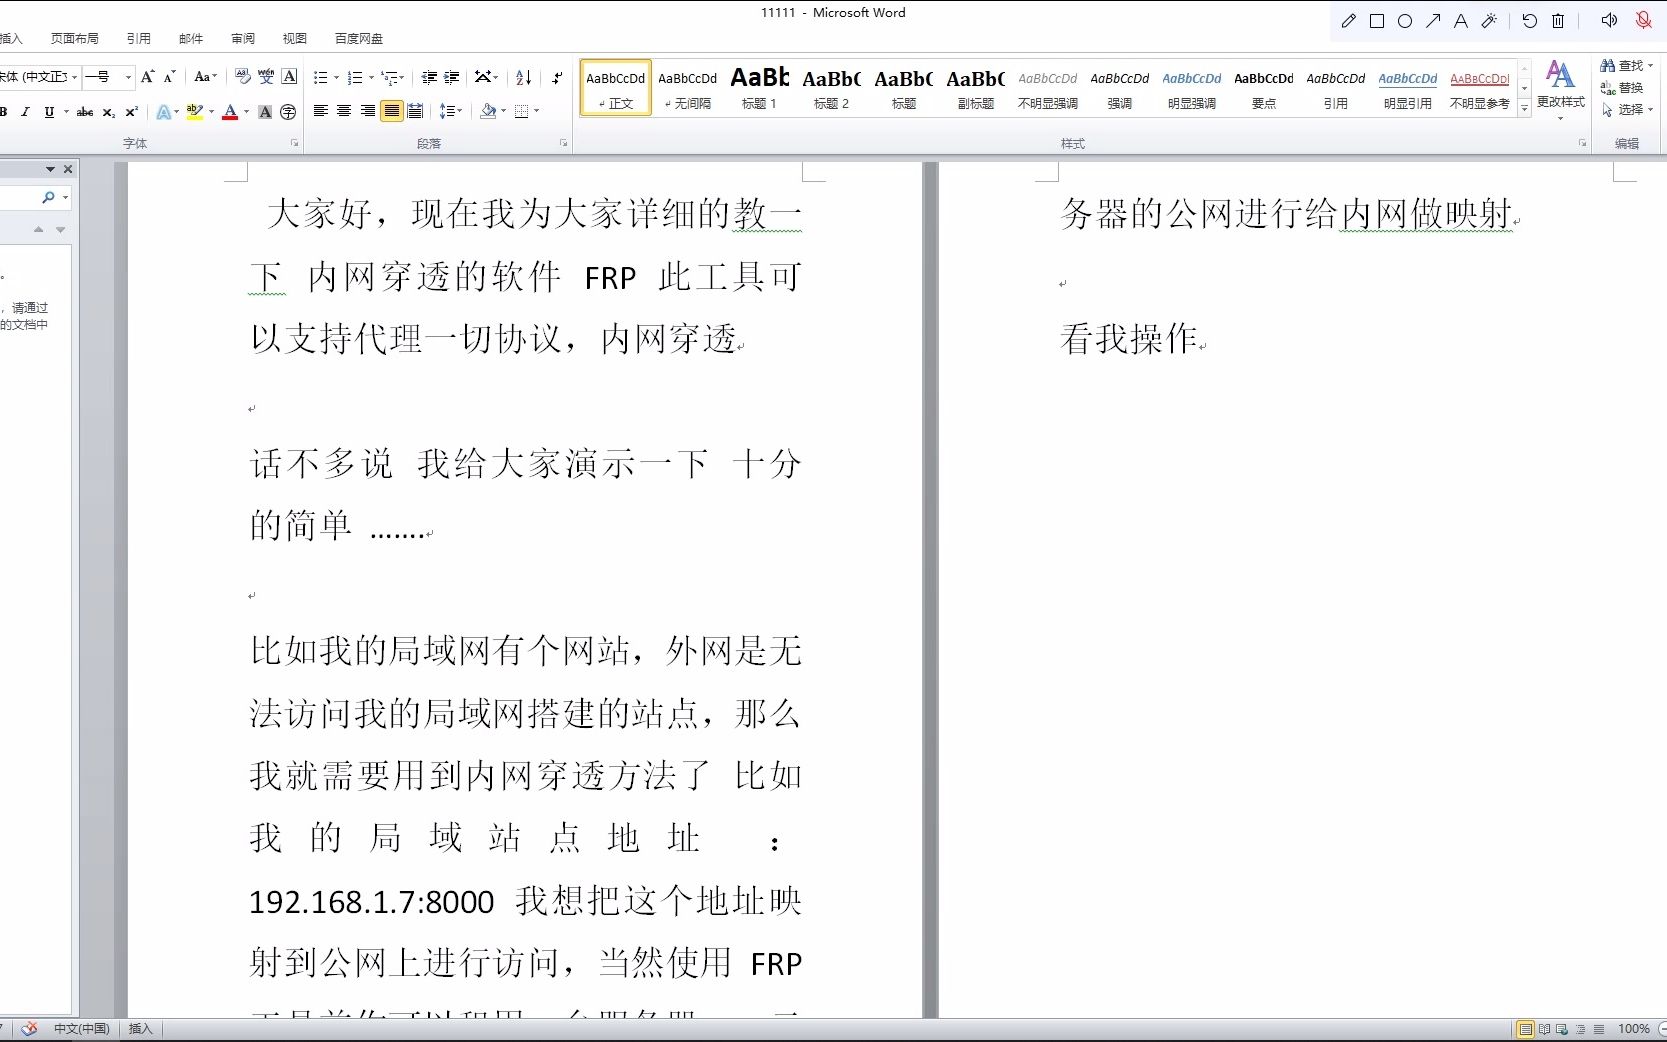Toggle italic formatting

[x=25, y=112]
